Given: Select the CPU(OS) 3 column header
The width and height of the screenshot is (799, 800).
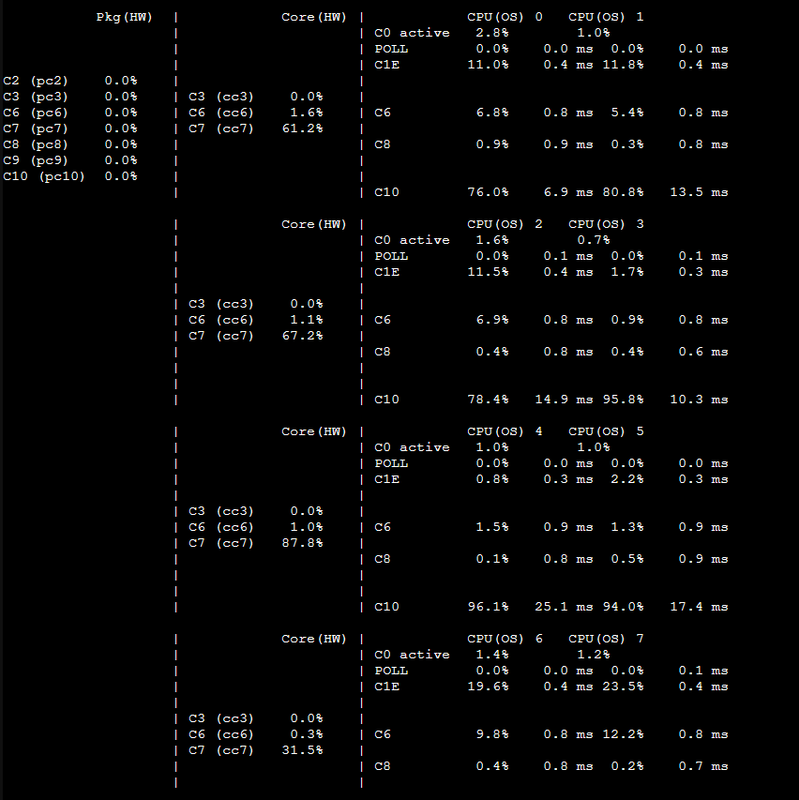Looking at the screenshot, I should (x=606, y=224).
